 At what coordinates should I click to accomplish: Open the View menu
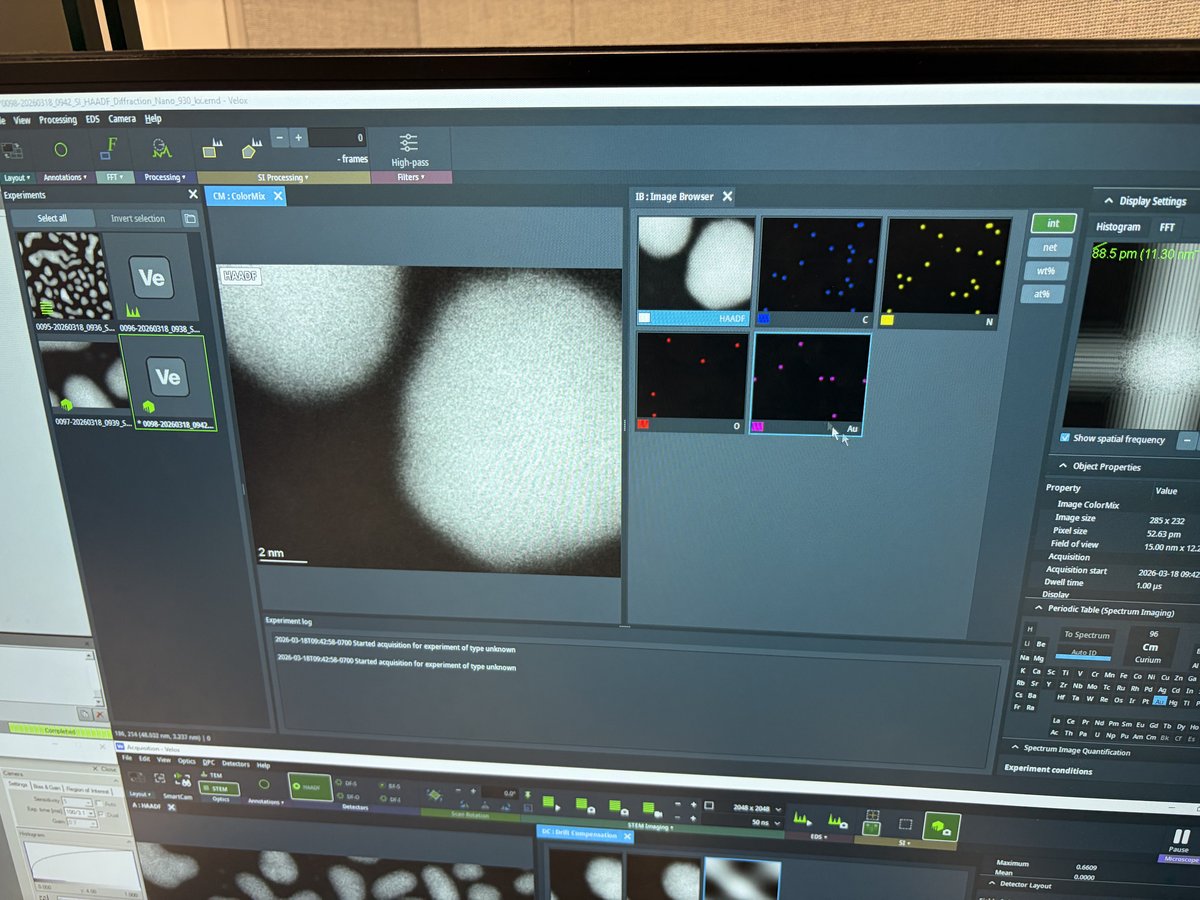(22, 120)
